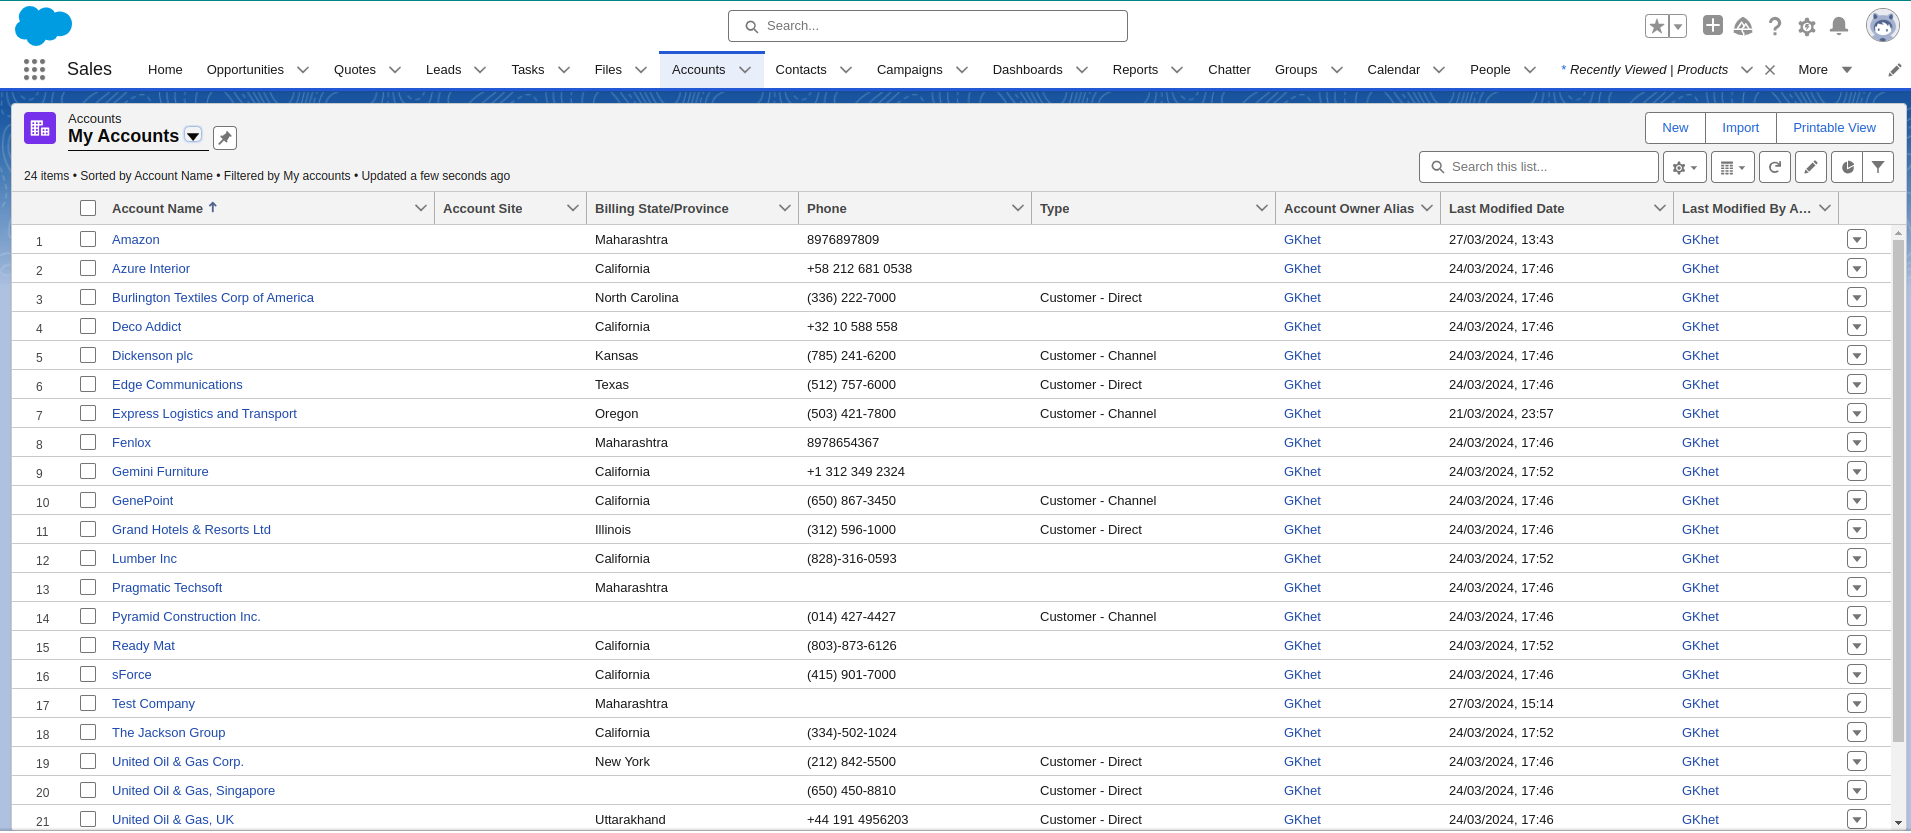Refresh the accounts list
The image size is (1911, 833).
1775,167
